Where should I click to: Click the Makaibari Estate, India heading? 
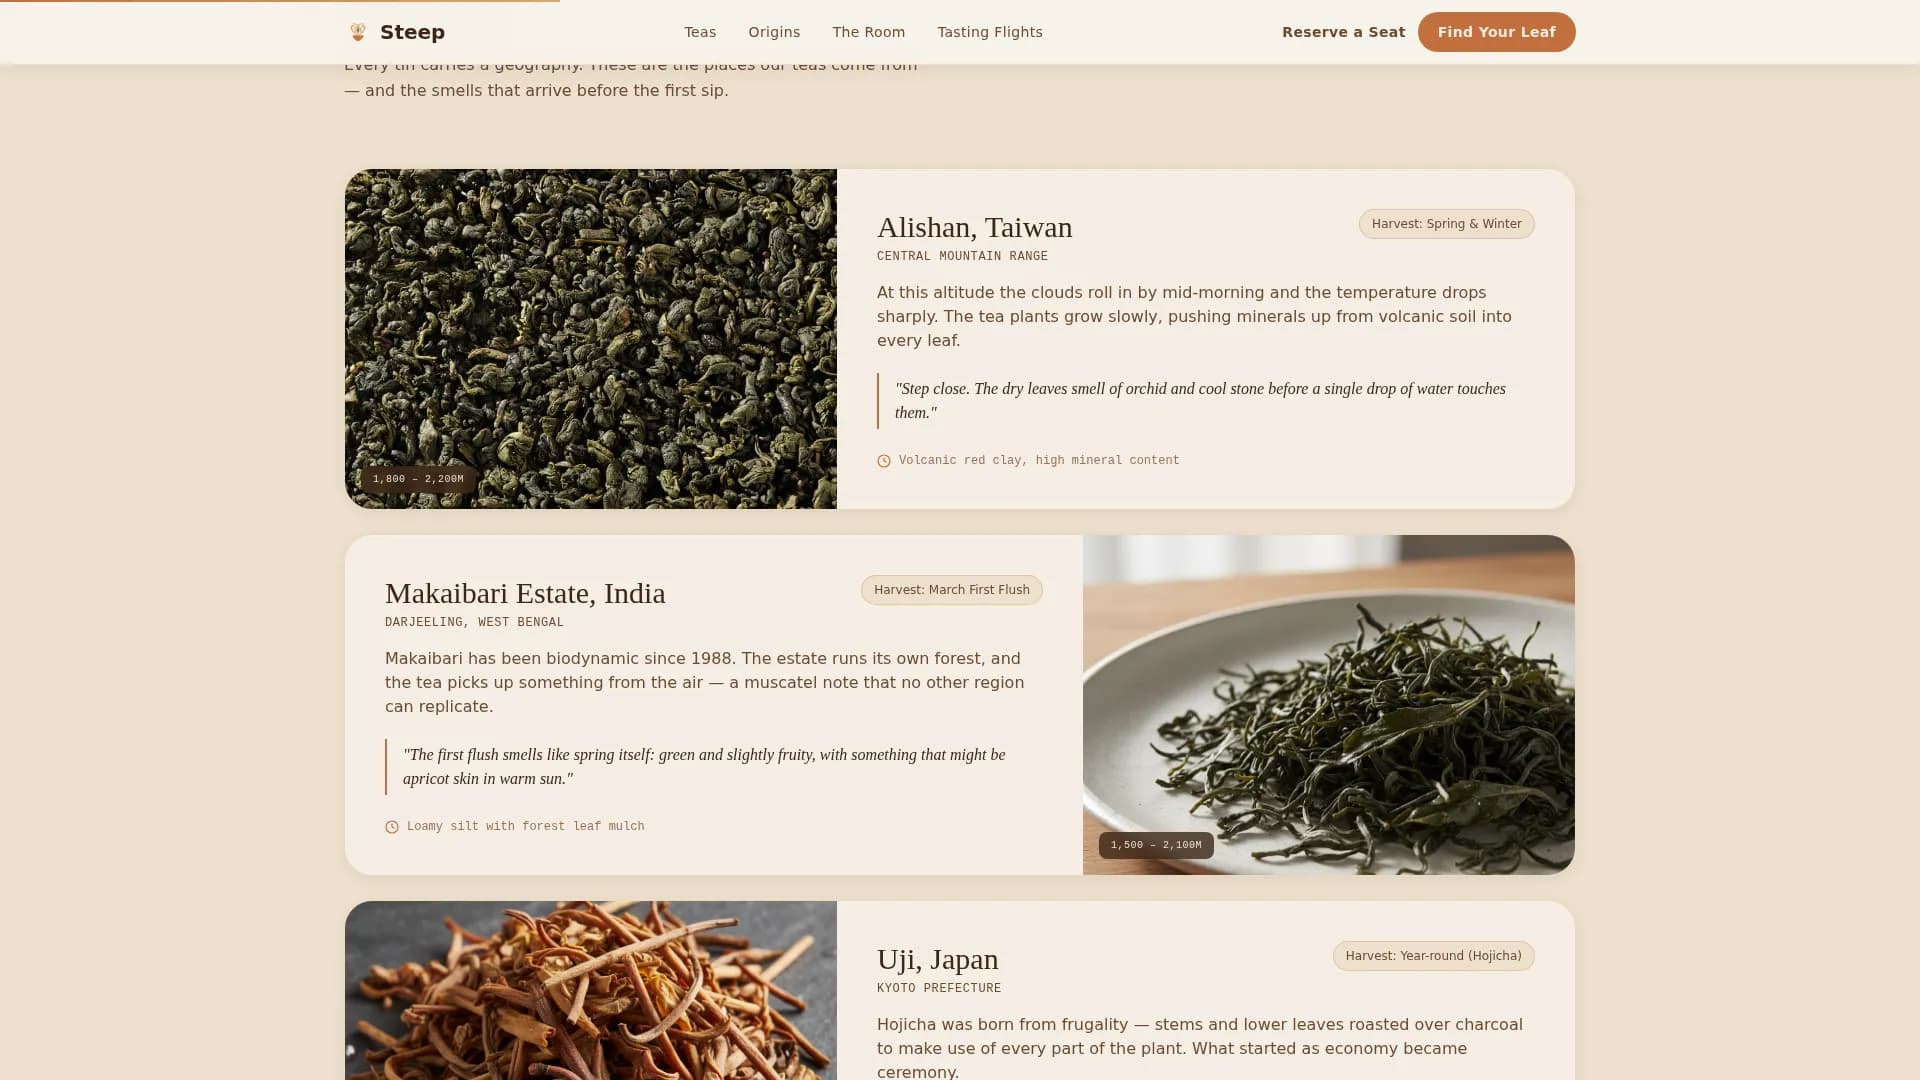pyautogui.click(x=525, y=593)
